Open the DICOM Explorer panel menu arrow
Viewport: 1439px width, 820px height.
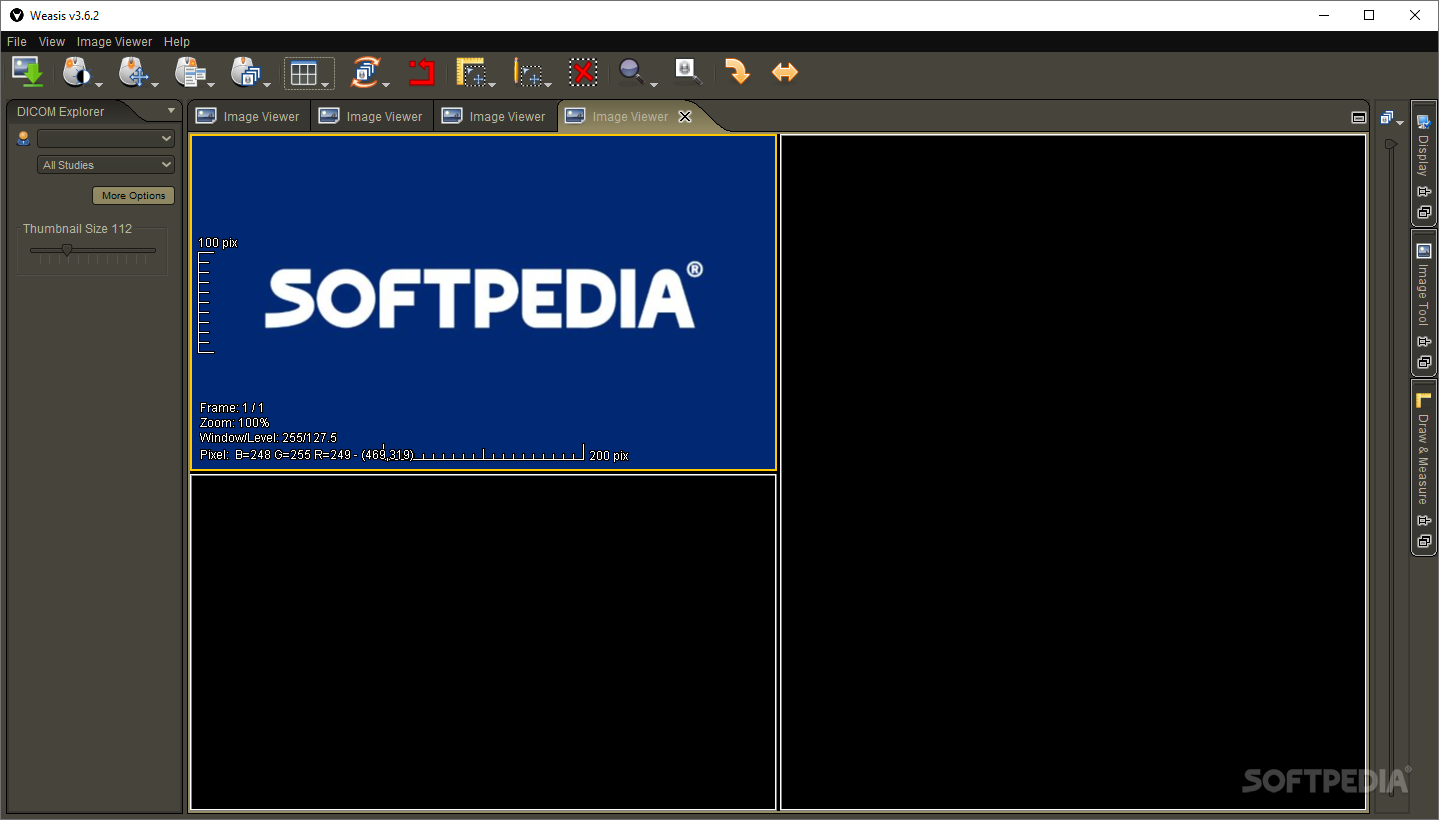[x=171, y=111]
